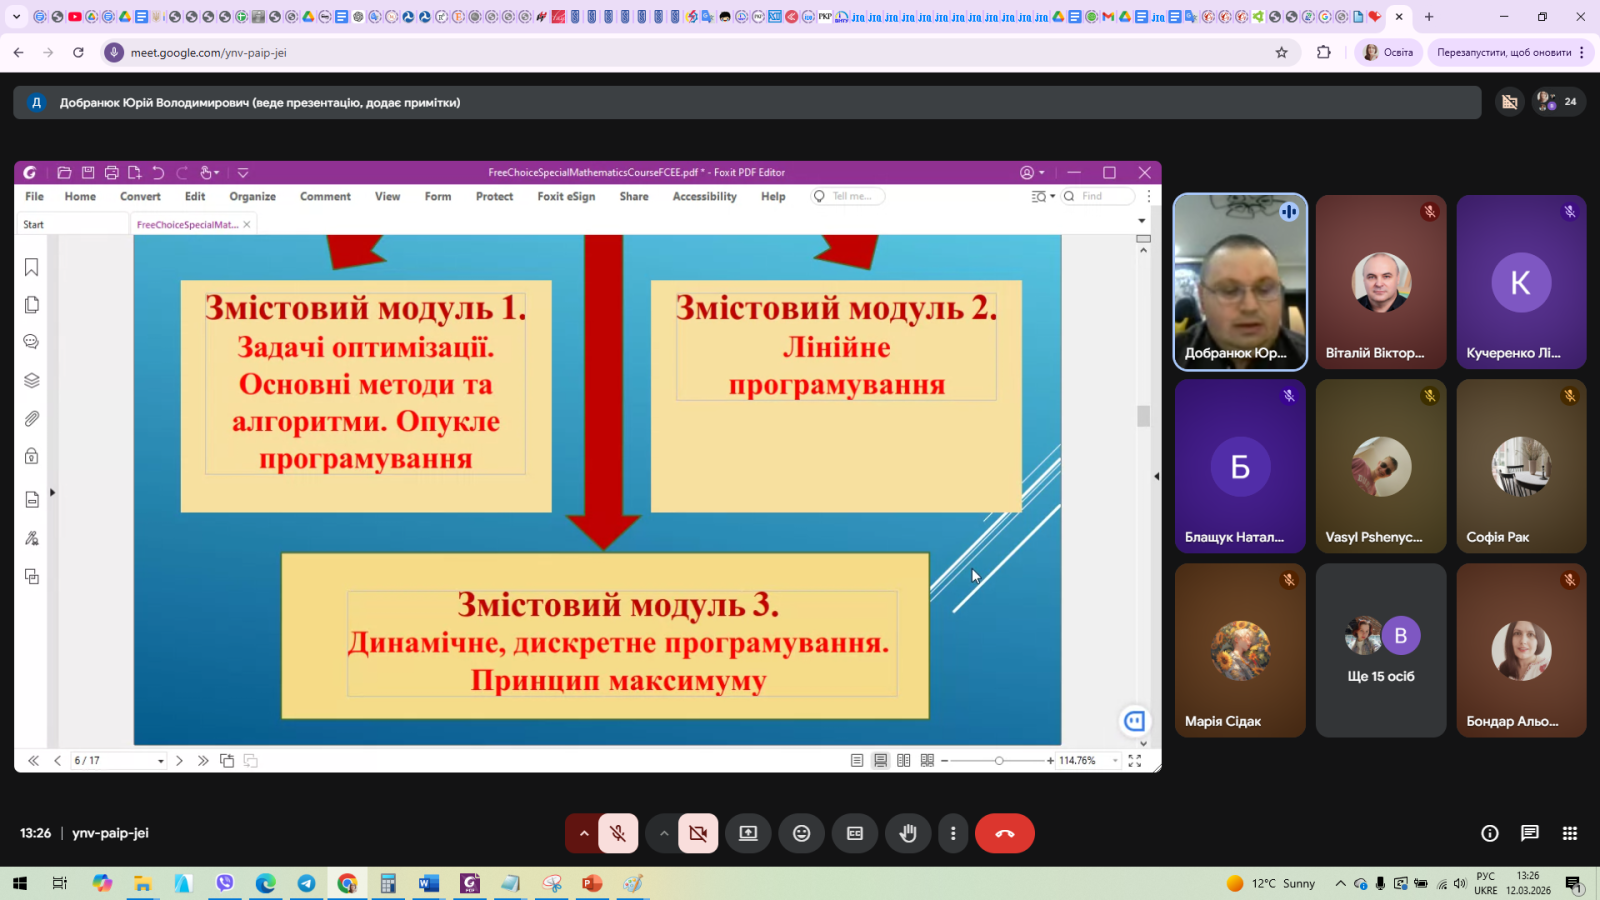This screenshot has width=1600, height=900.
Task: Open the meeting details info icon
Action: 1489,833
